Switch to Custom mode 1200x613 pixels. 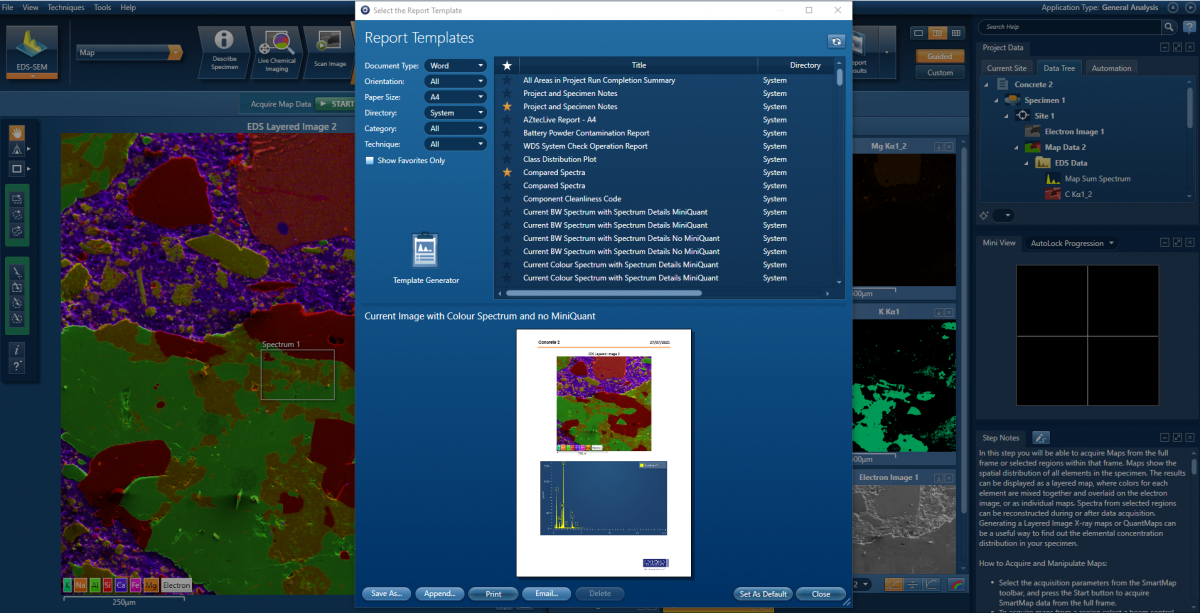[938, 71]
